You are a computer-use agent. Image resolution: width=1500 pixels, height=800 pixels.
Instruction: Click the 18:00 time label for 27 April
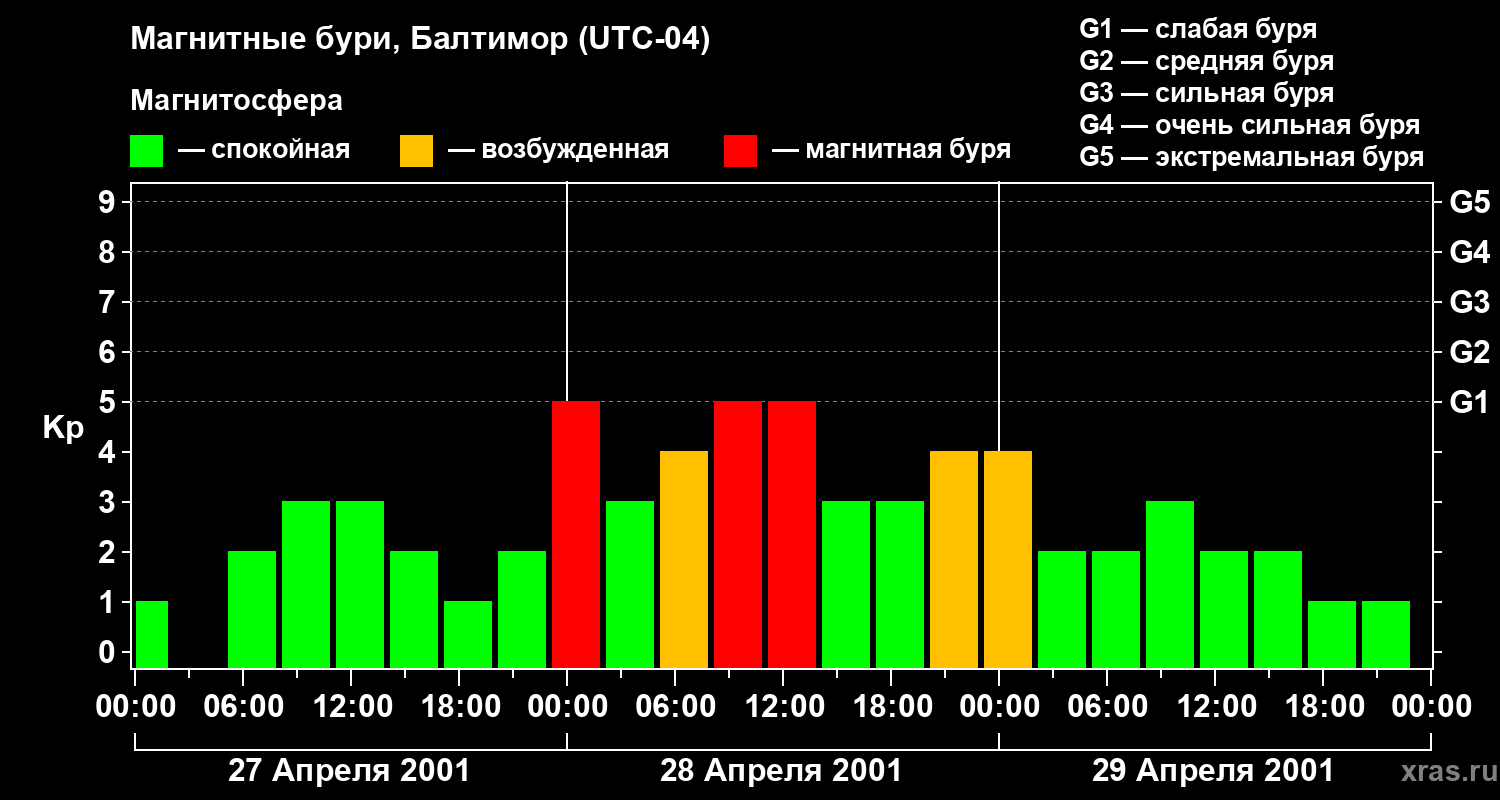click(459, 707)
